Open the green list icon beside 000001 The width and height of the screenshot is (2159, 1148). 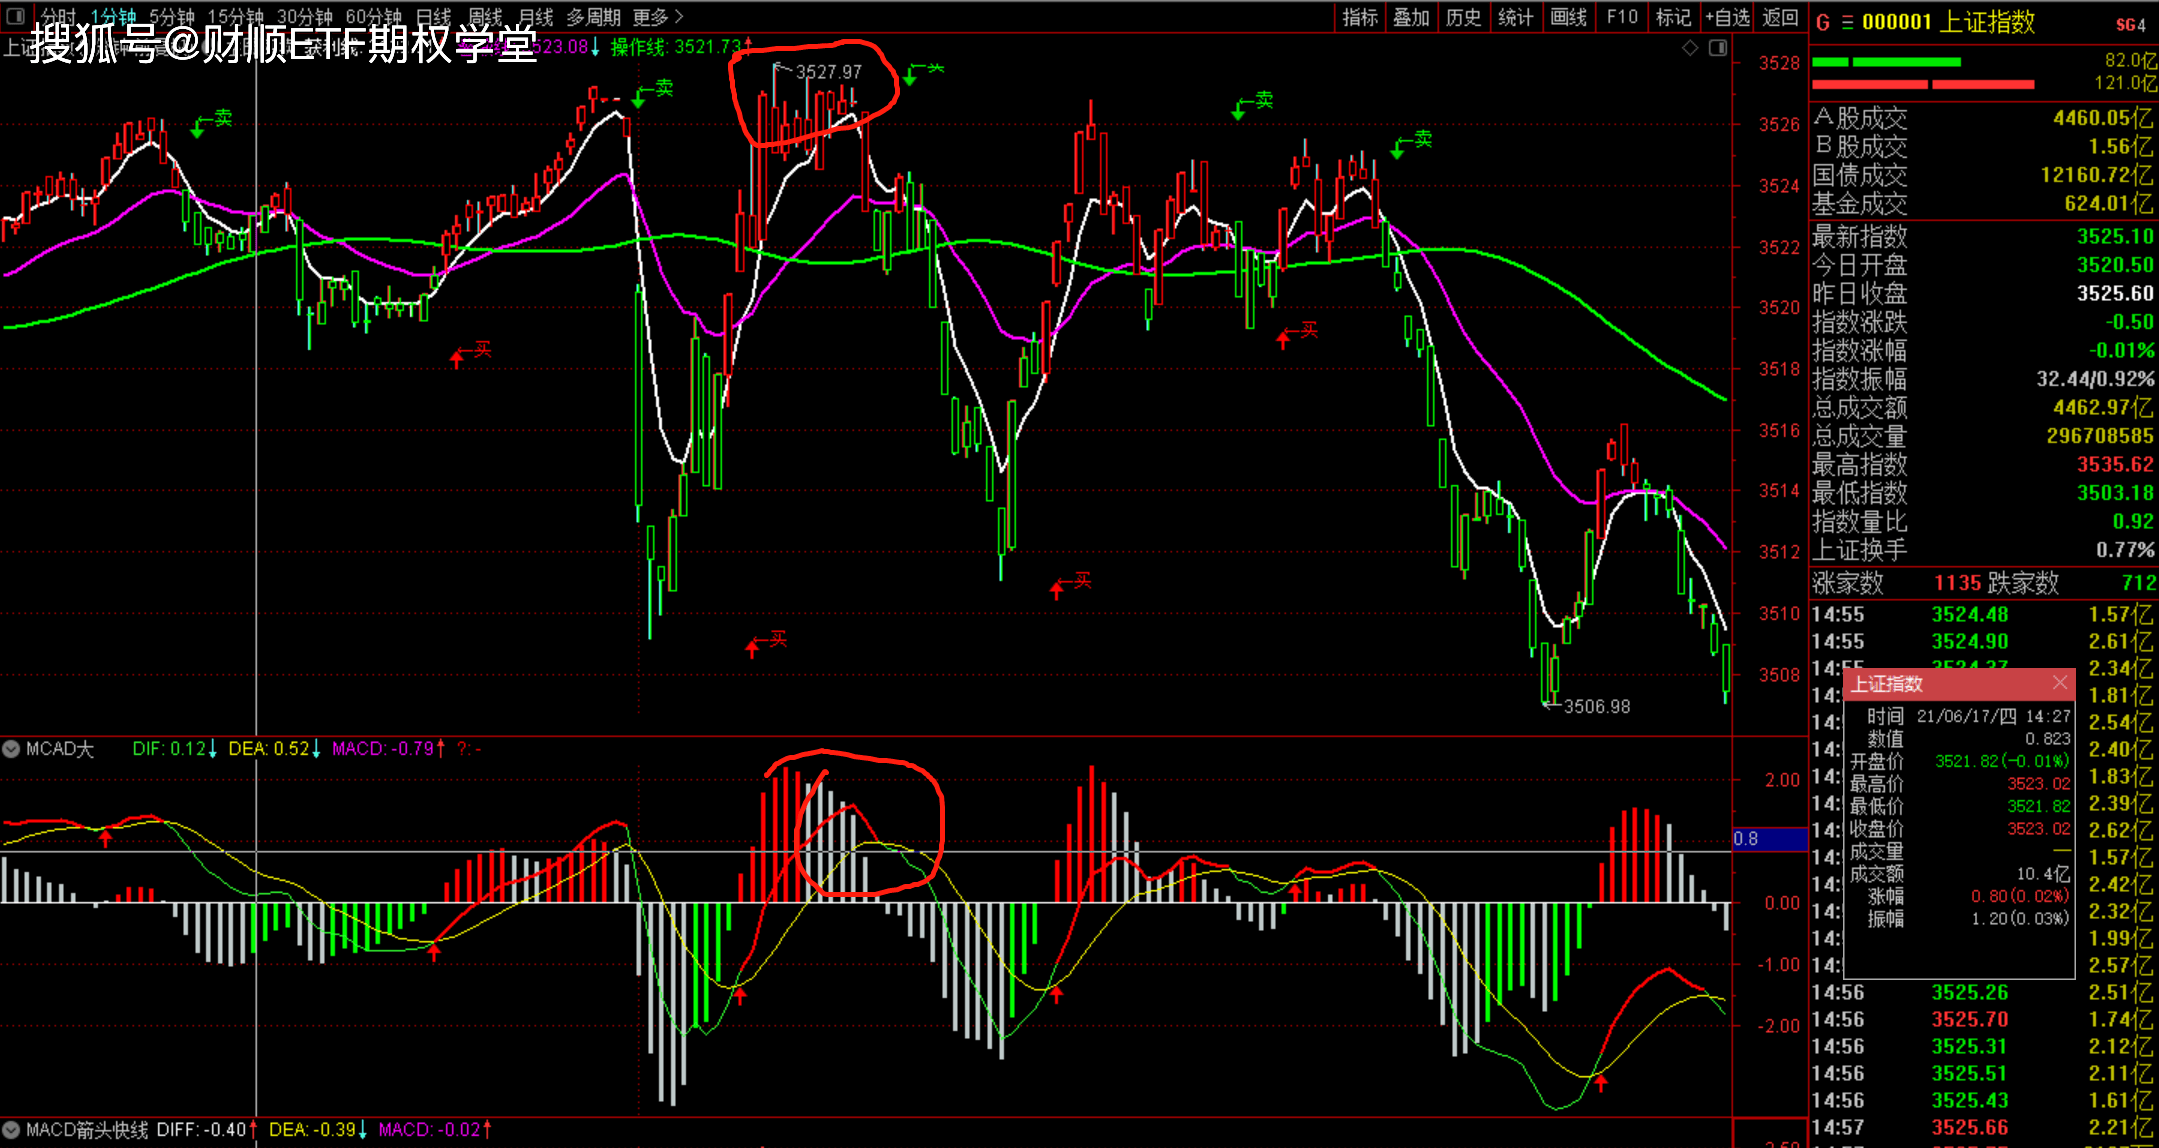point(1847,22)
